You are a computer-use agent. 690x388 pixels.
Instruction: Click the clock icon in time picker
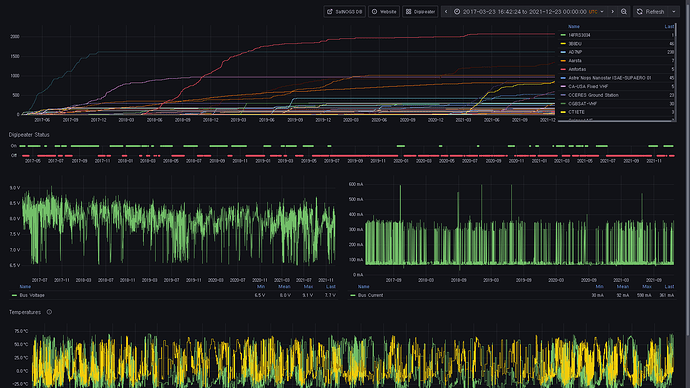coord(457,12)
